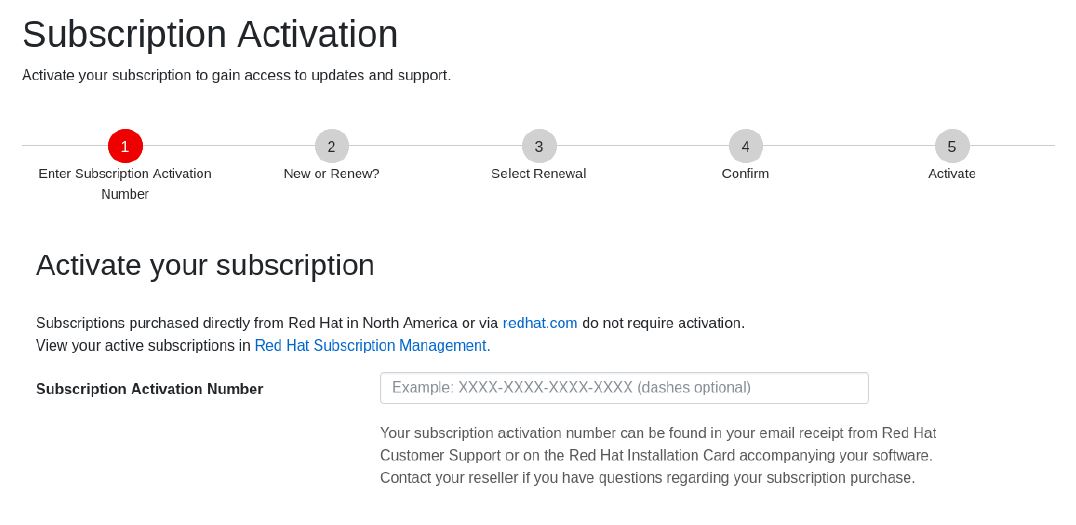Click the help text below the input

pyautogui.click(x=657, y=455)
